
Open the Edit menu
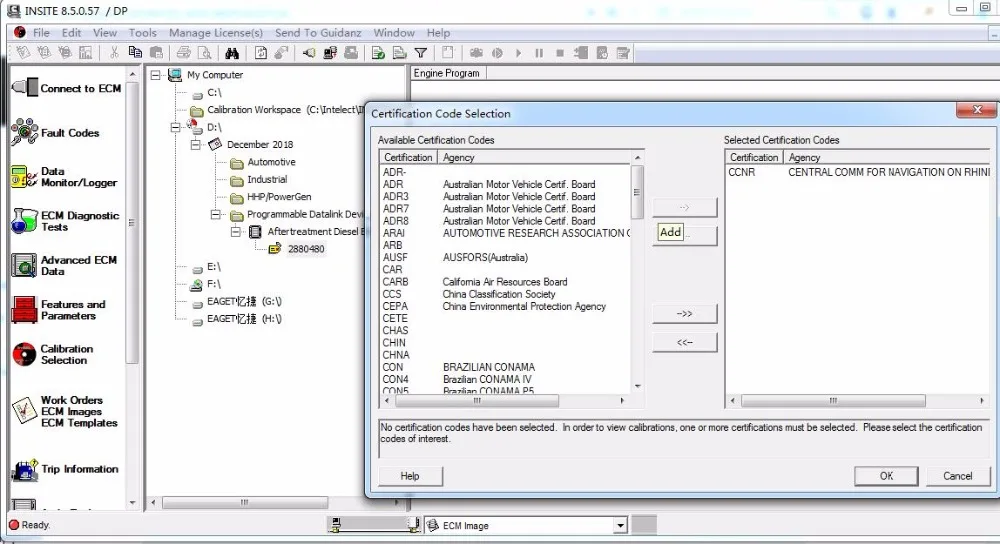pyautogui.click(x=71, y=33)
